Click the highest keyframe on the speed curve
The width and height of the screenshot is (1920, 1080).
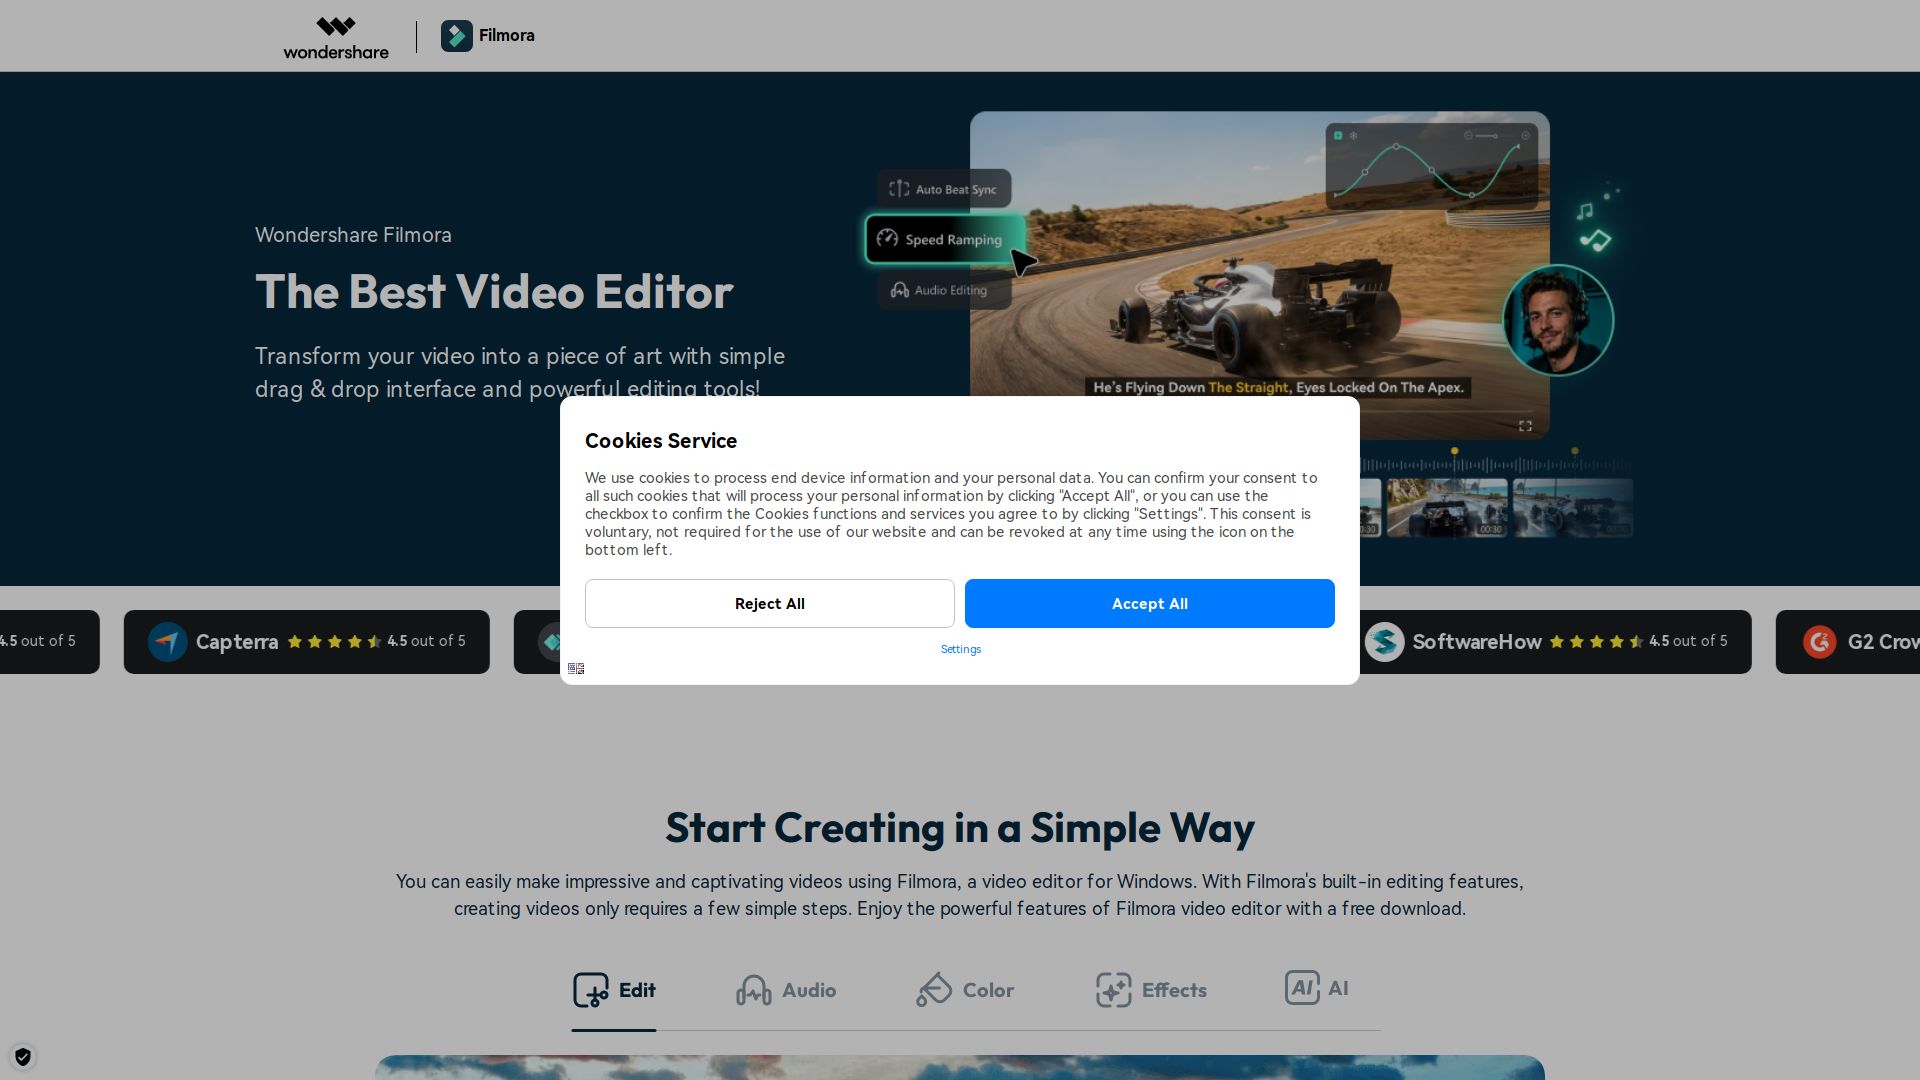tap(1396, 147)
